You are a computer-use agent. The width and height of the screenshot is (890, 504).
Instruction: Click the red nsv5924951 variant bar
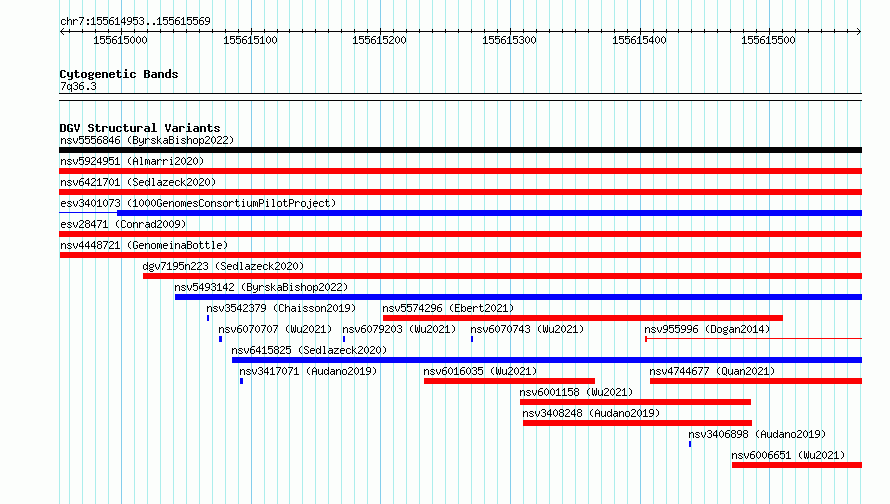point(460,171)
